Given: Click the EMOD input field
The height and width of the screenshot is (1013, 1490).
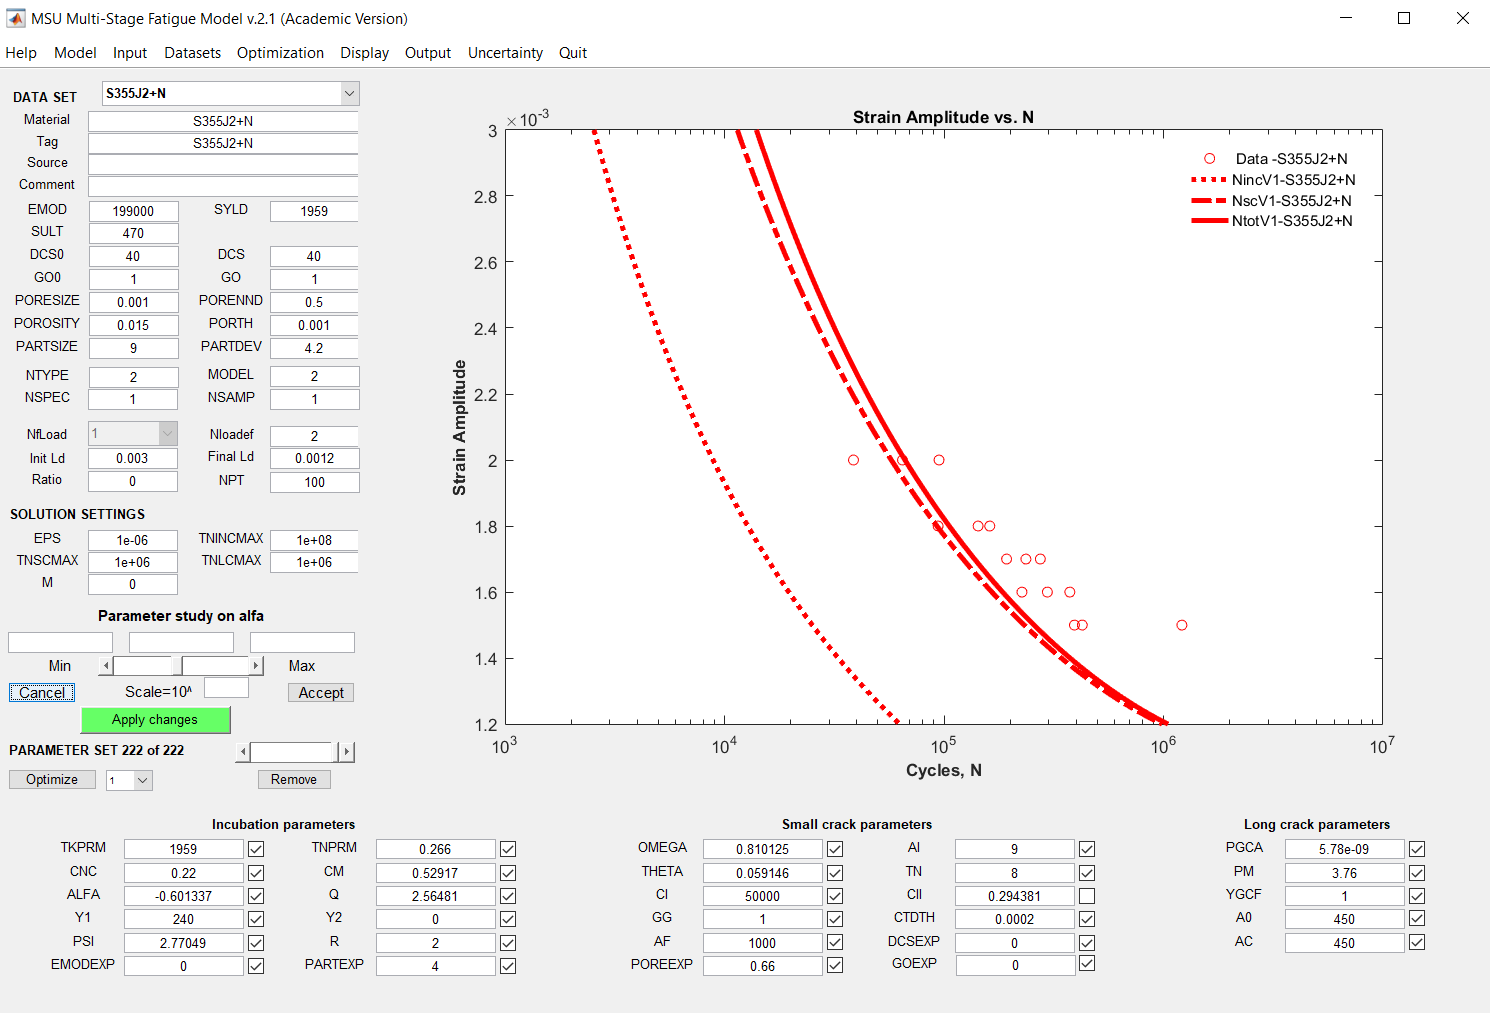Looking at the screenshot, I should coord(133,211).
